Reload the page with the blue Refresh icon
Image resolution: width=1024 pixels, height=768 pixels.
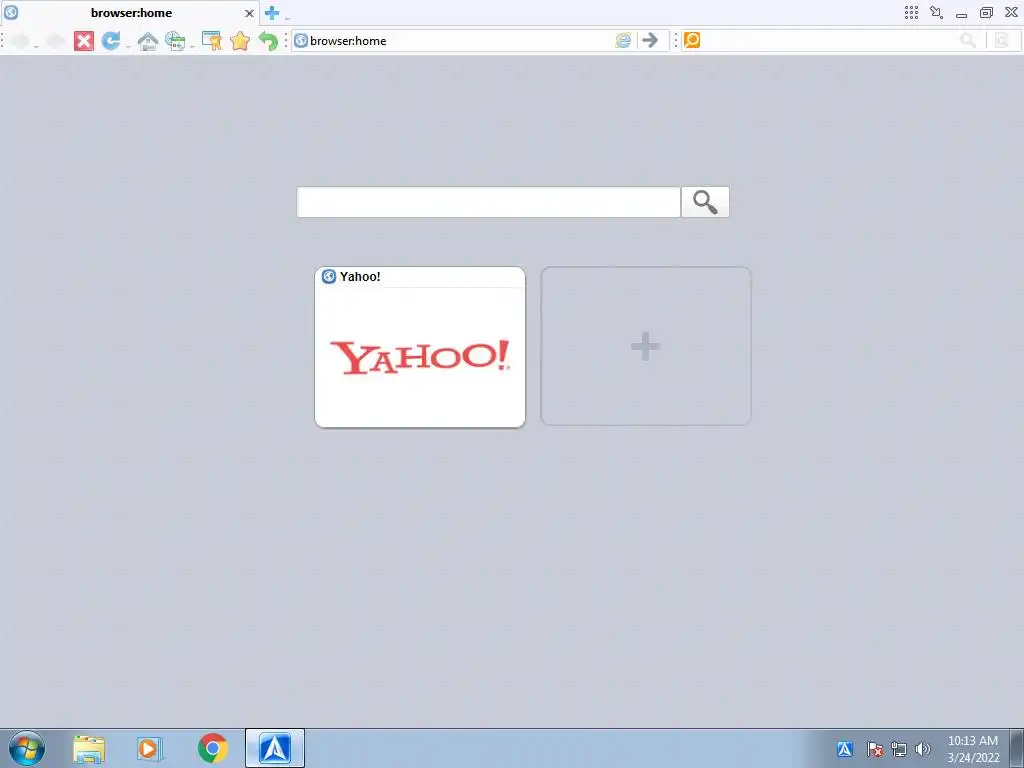(111, 40)
